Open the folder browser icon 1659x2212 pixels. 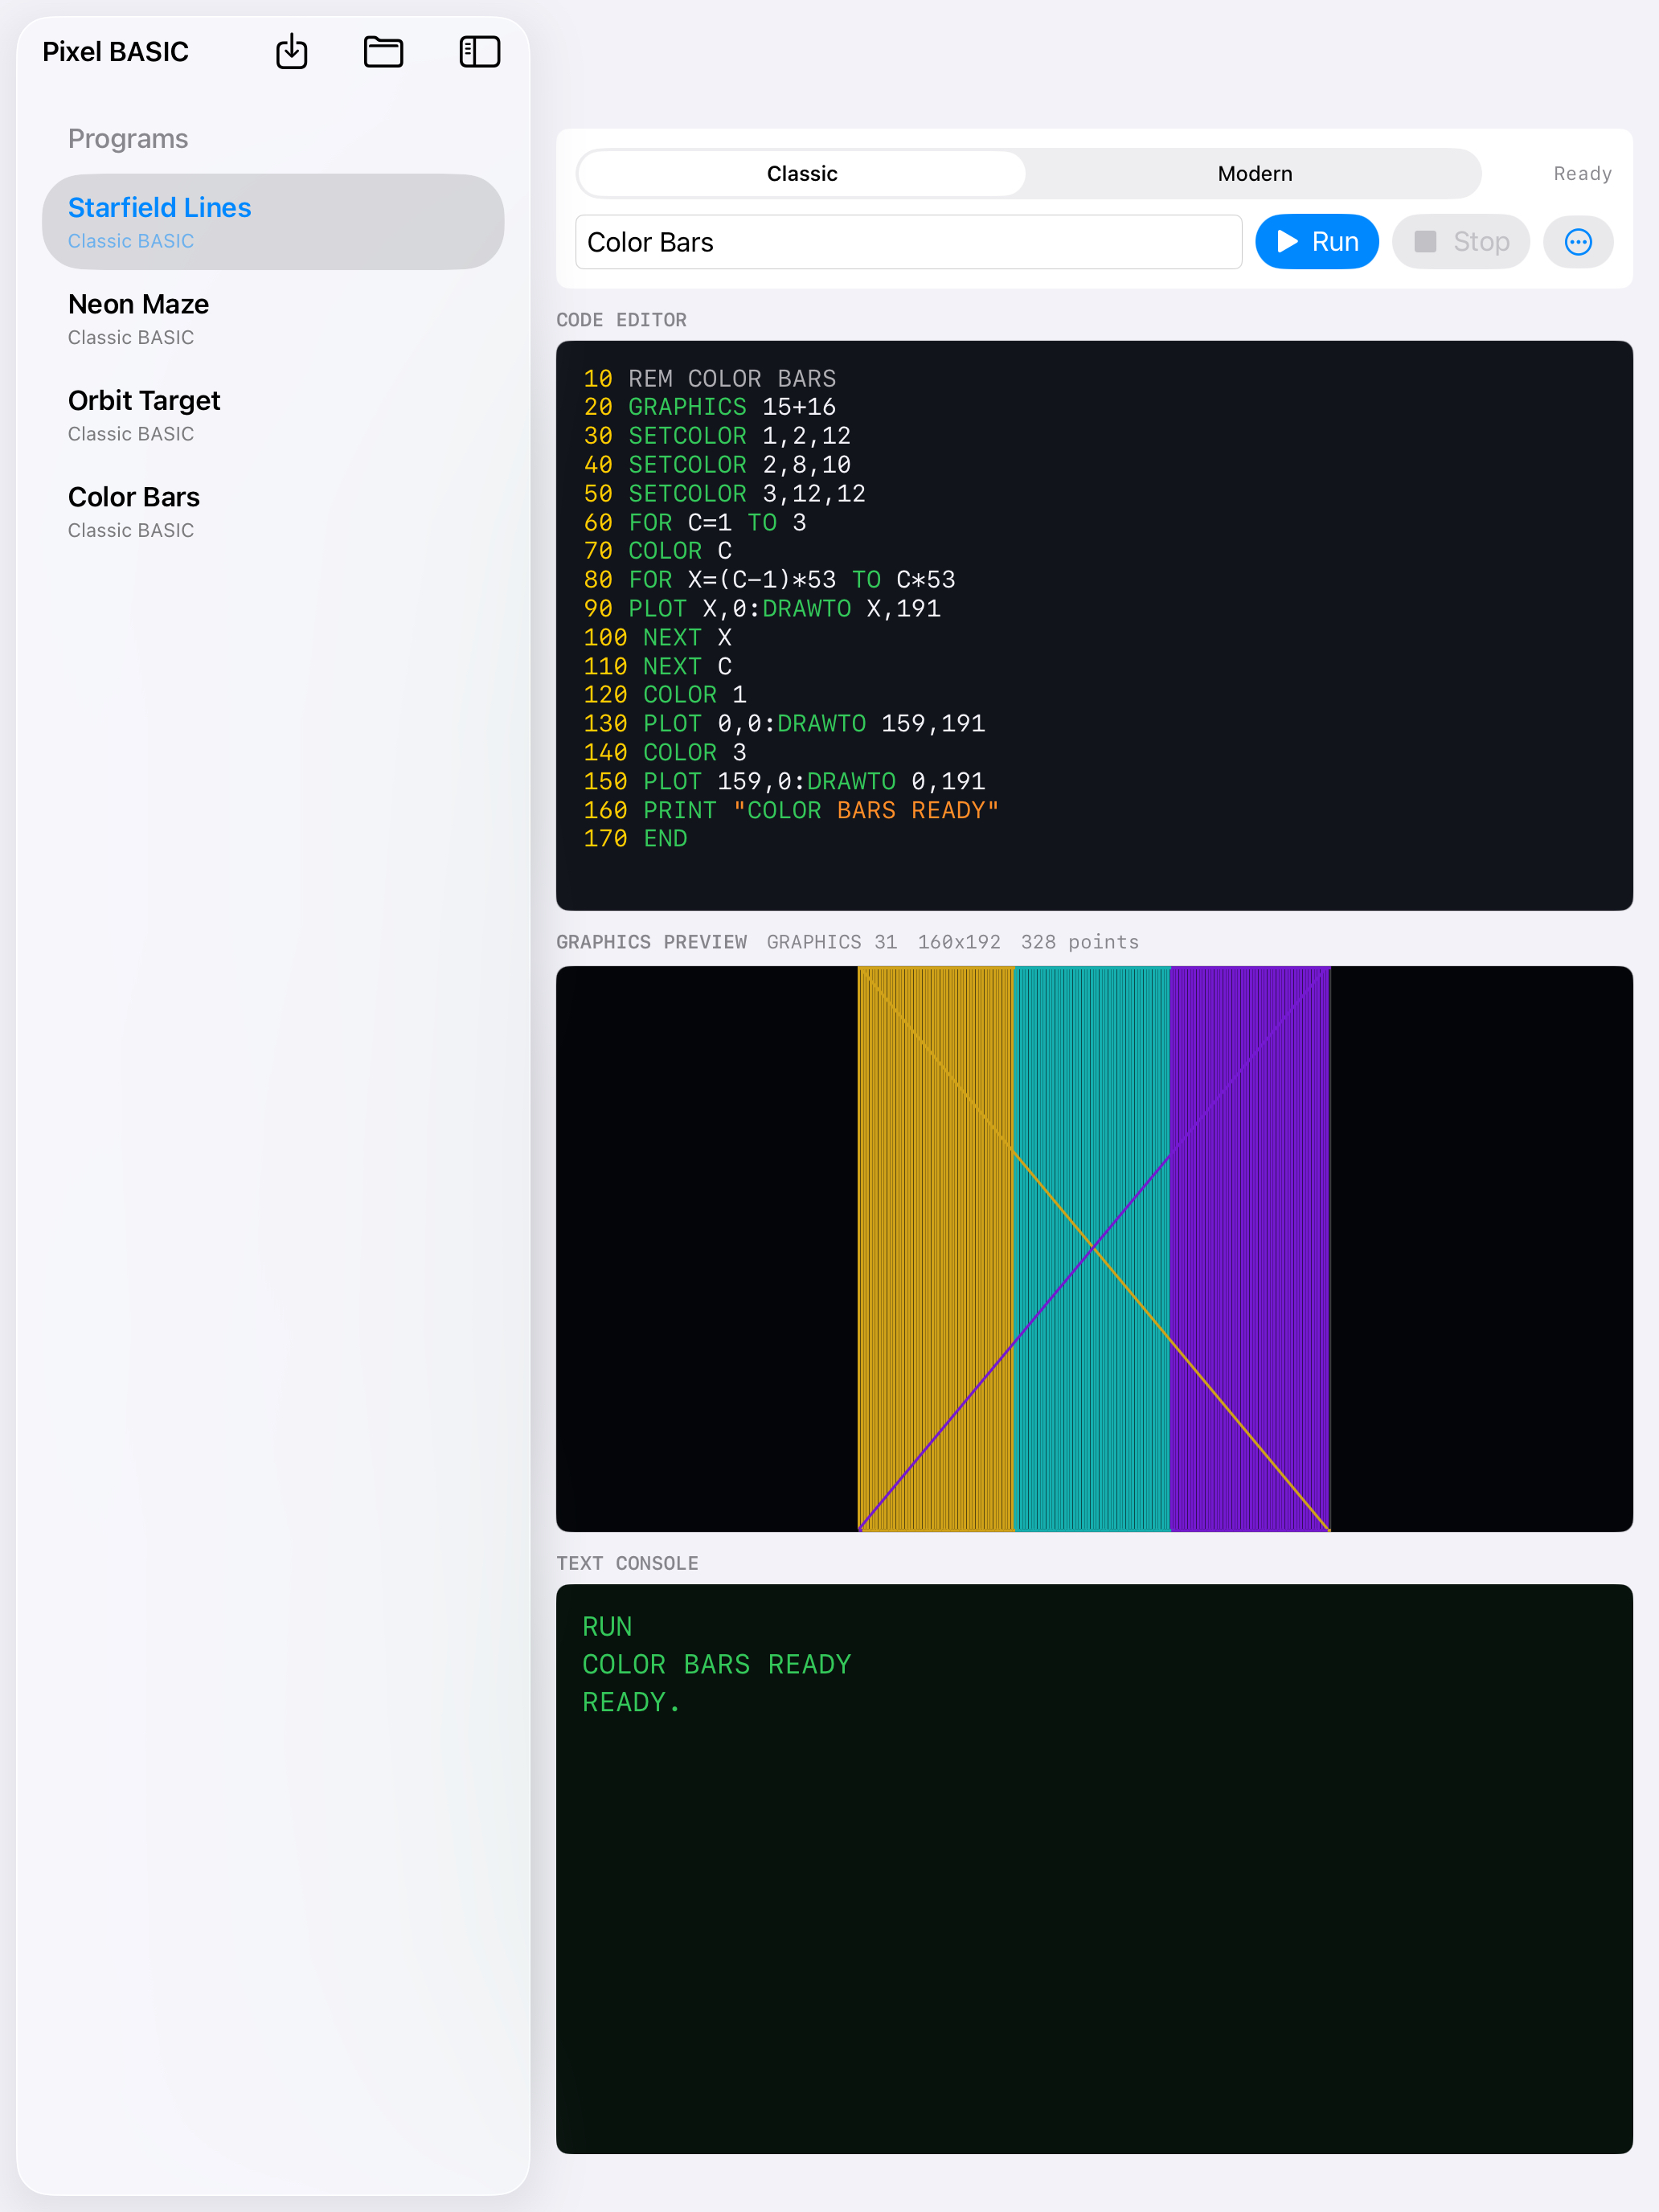pyautogui.click(x=383, y=51)
